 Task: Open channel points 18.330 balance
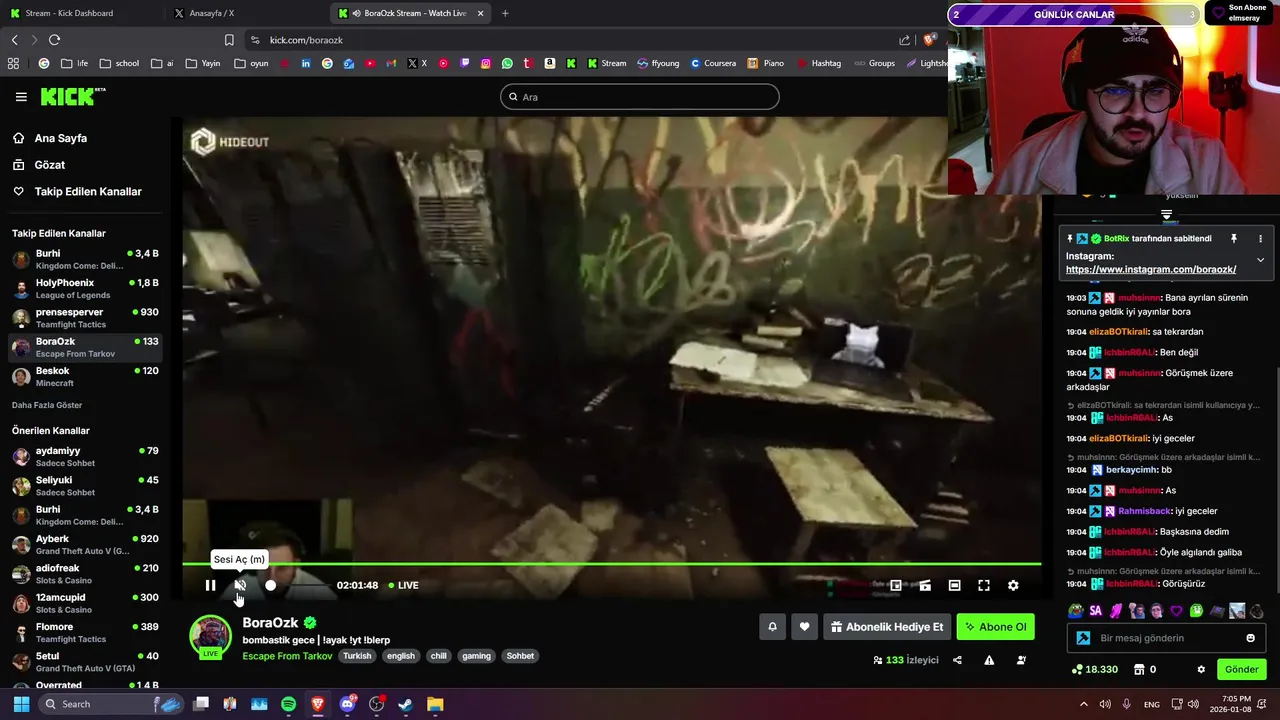(1094, 669)
